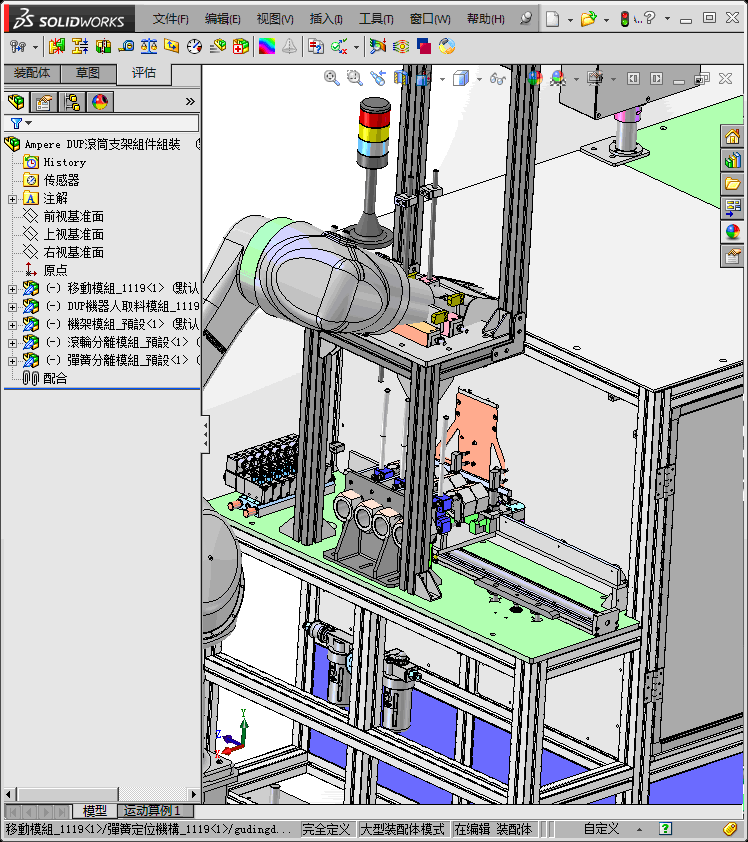Click the Apply Scene icon
Viewport: 748px width, 842px height.
[558, 78]
